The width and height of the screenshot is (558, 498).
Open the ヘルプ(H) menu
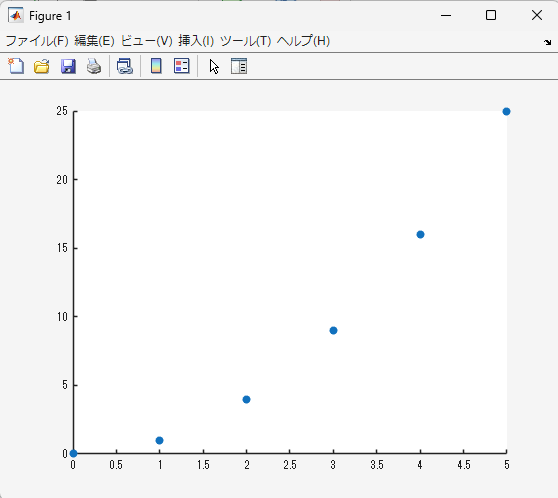(x=303, y=41)
